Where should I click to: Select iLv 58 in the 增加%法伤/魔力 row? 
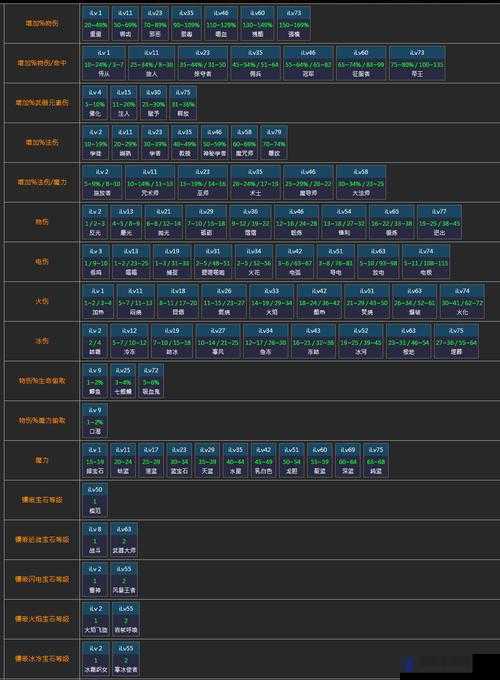point(361,182)
